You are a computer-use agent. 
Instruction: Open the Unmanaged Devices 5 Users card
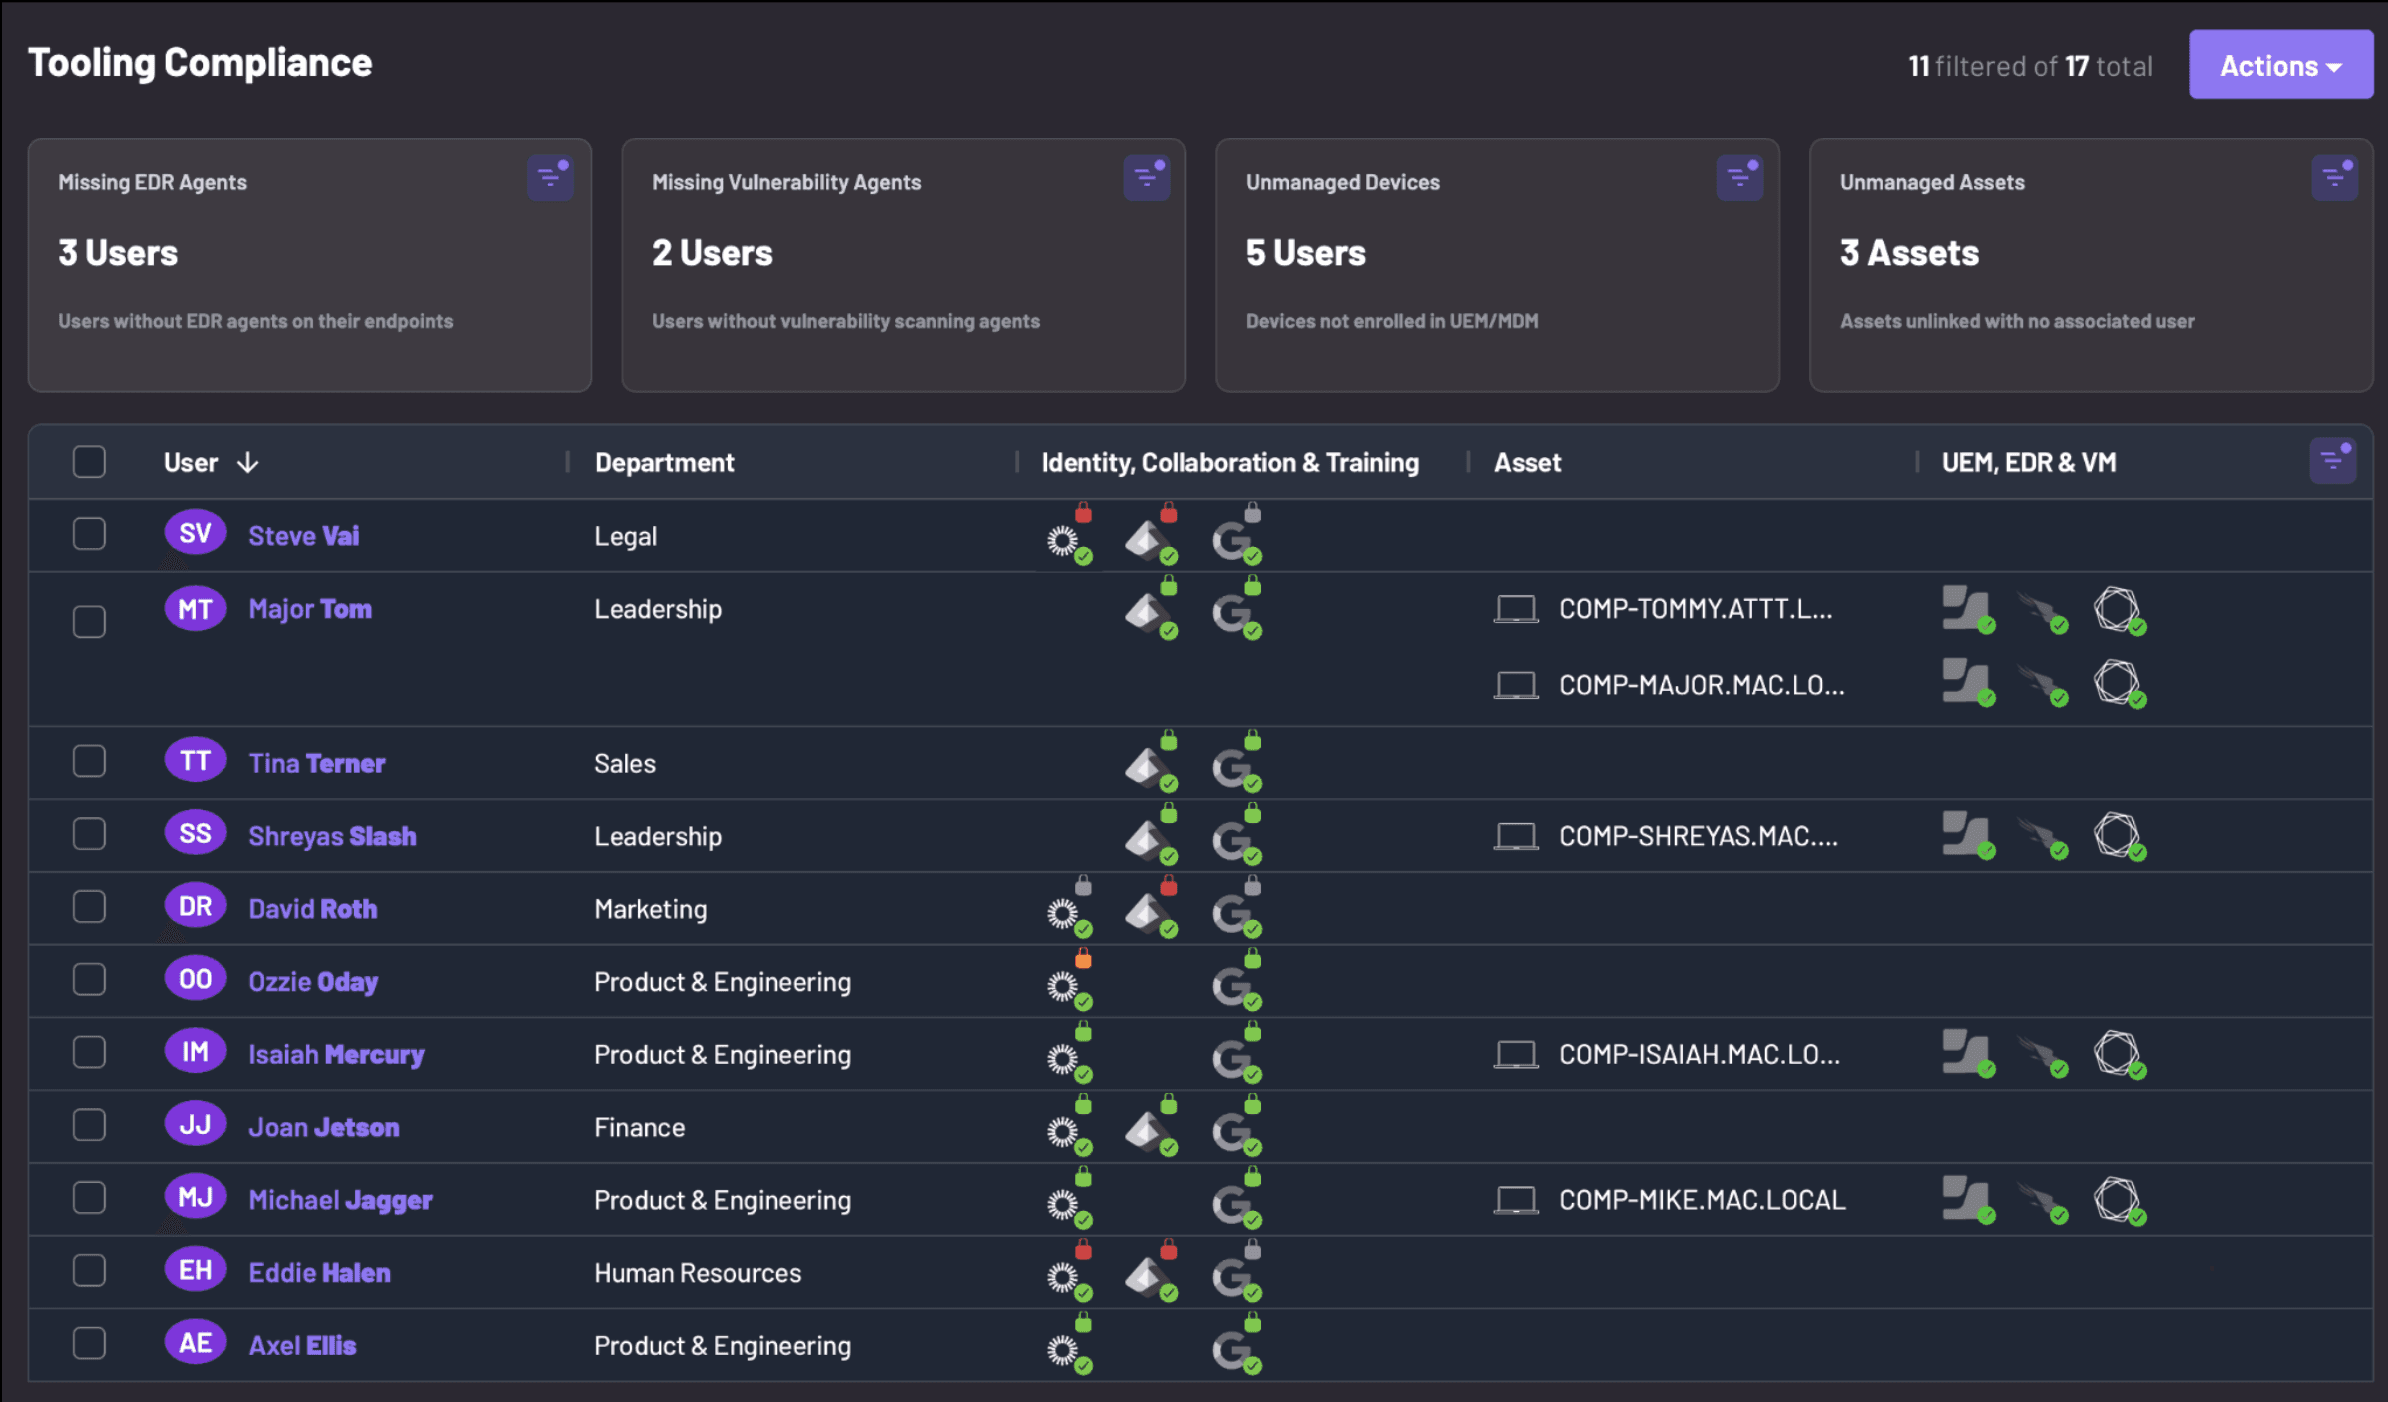(x=1497, y=265)
